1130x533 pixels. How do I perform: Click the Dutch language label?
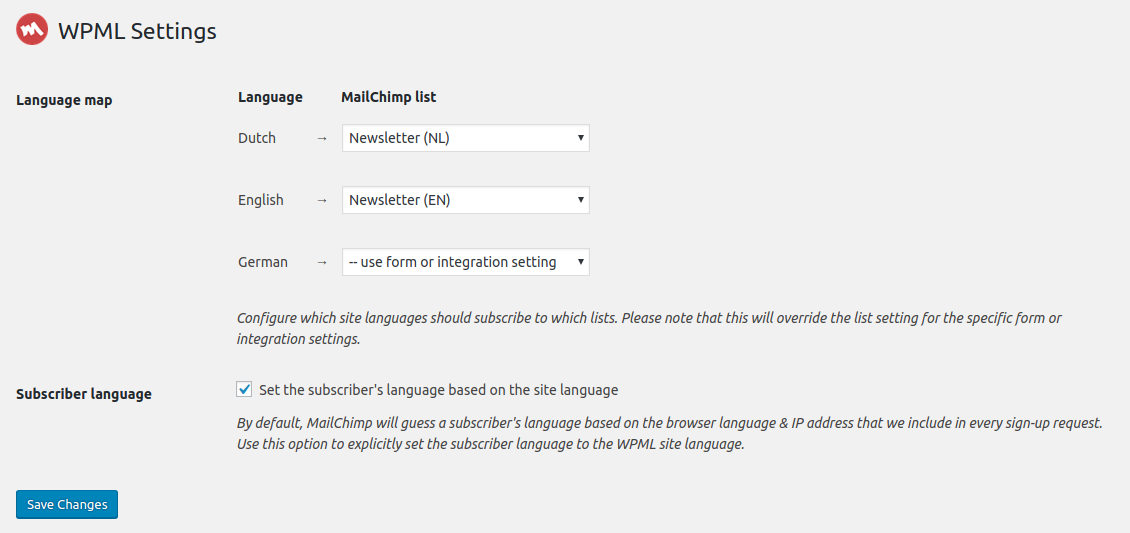click(257, 138)
